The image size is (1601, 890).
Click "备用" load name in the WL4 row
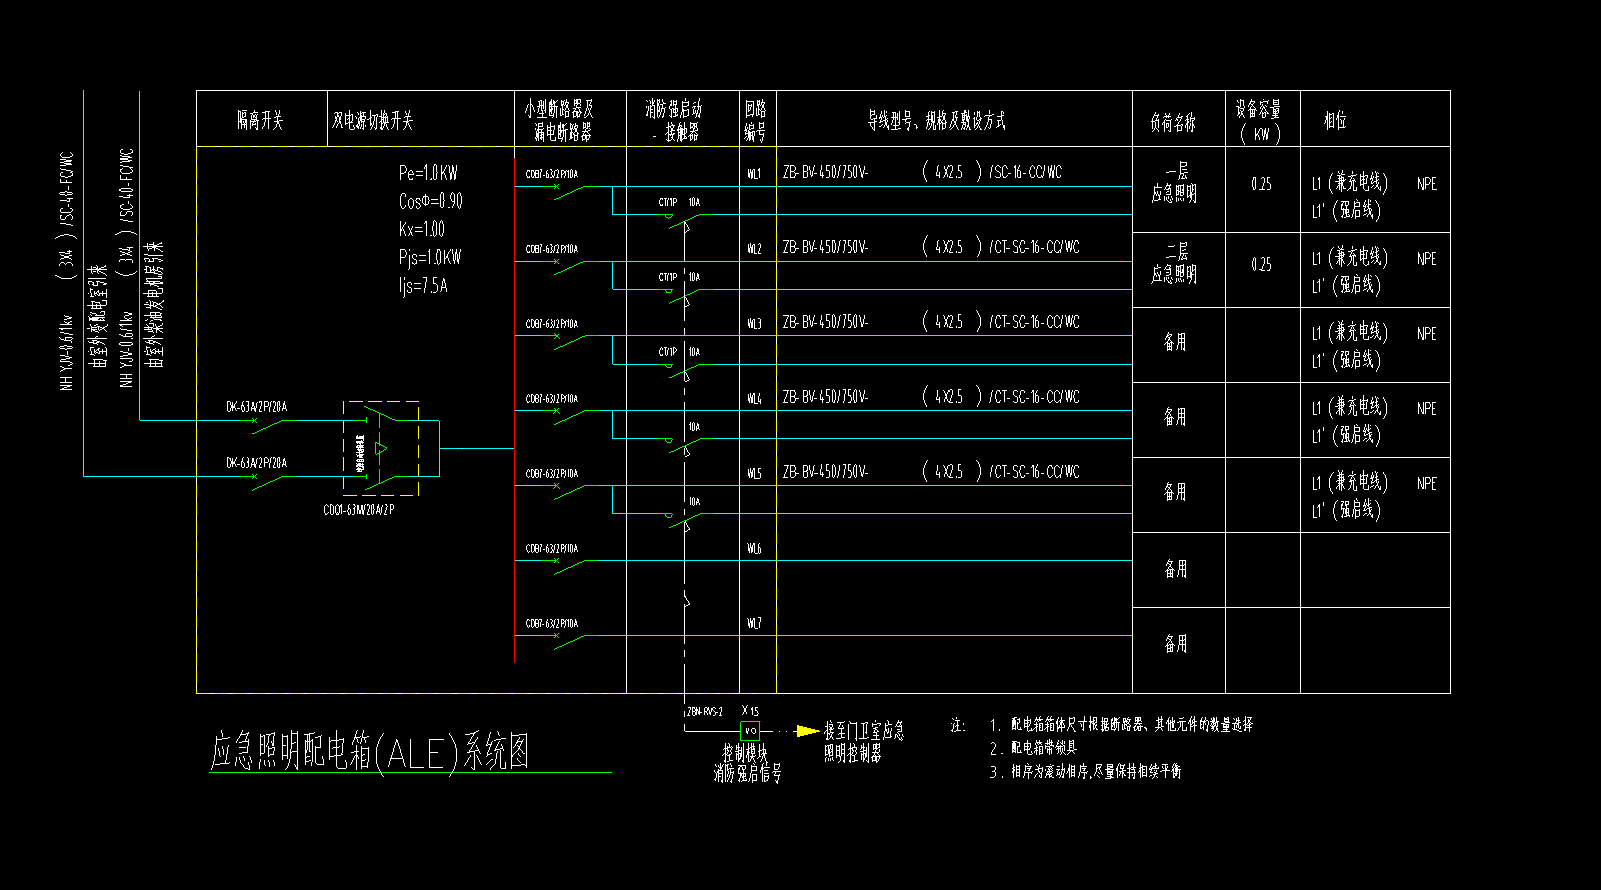pos(1175,417)
